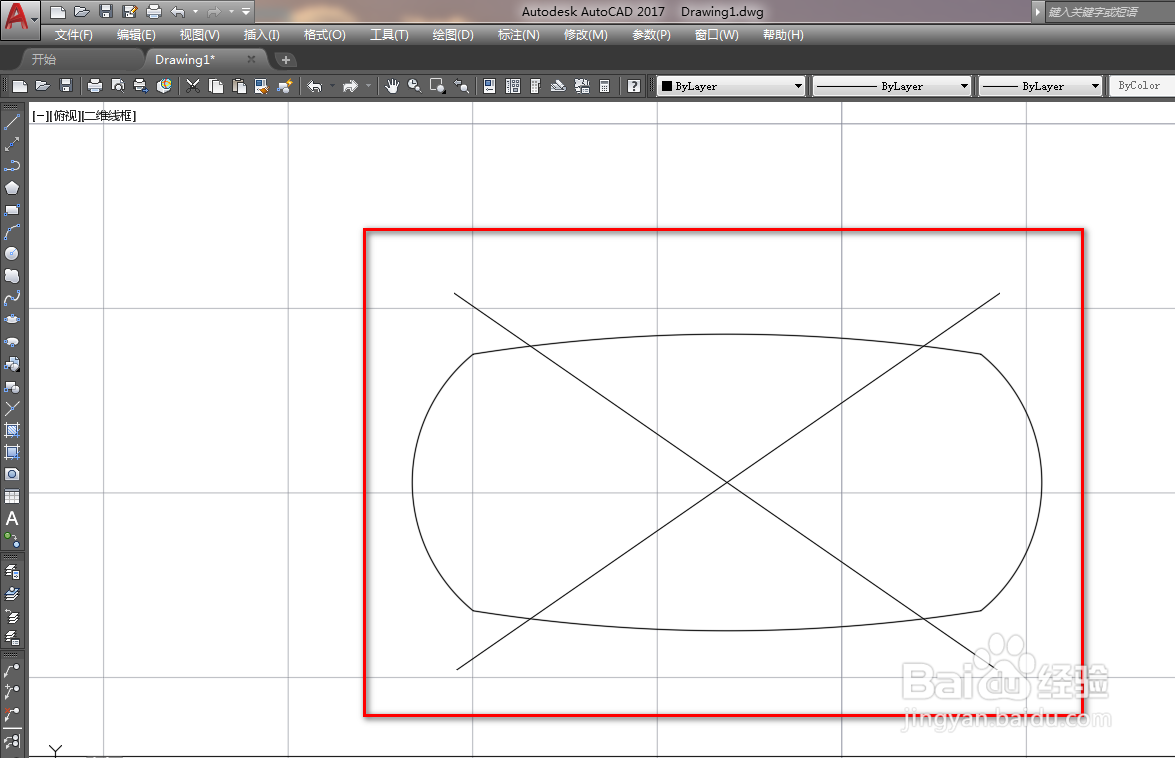Select the Polygon tool
This screenshot has width=1175, height=758.
[x=12, y=188]
